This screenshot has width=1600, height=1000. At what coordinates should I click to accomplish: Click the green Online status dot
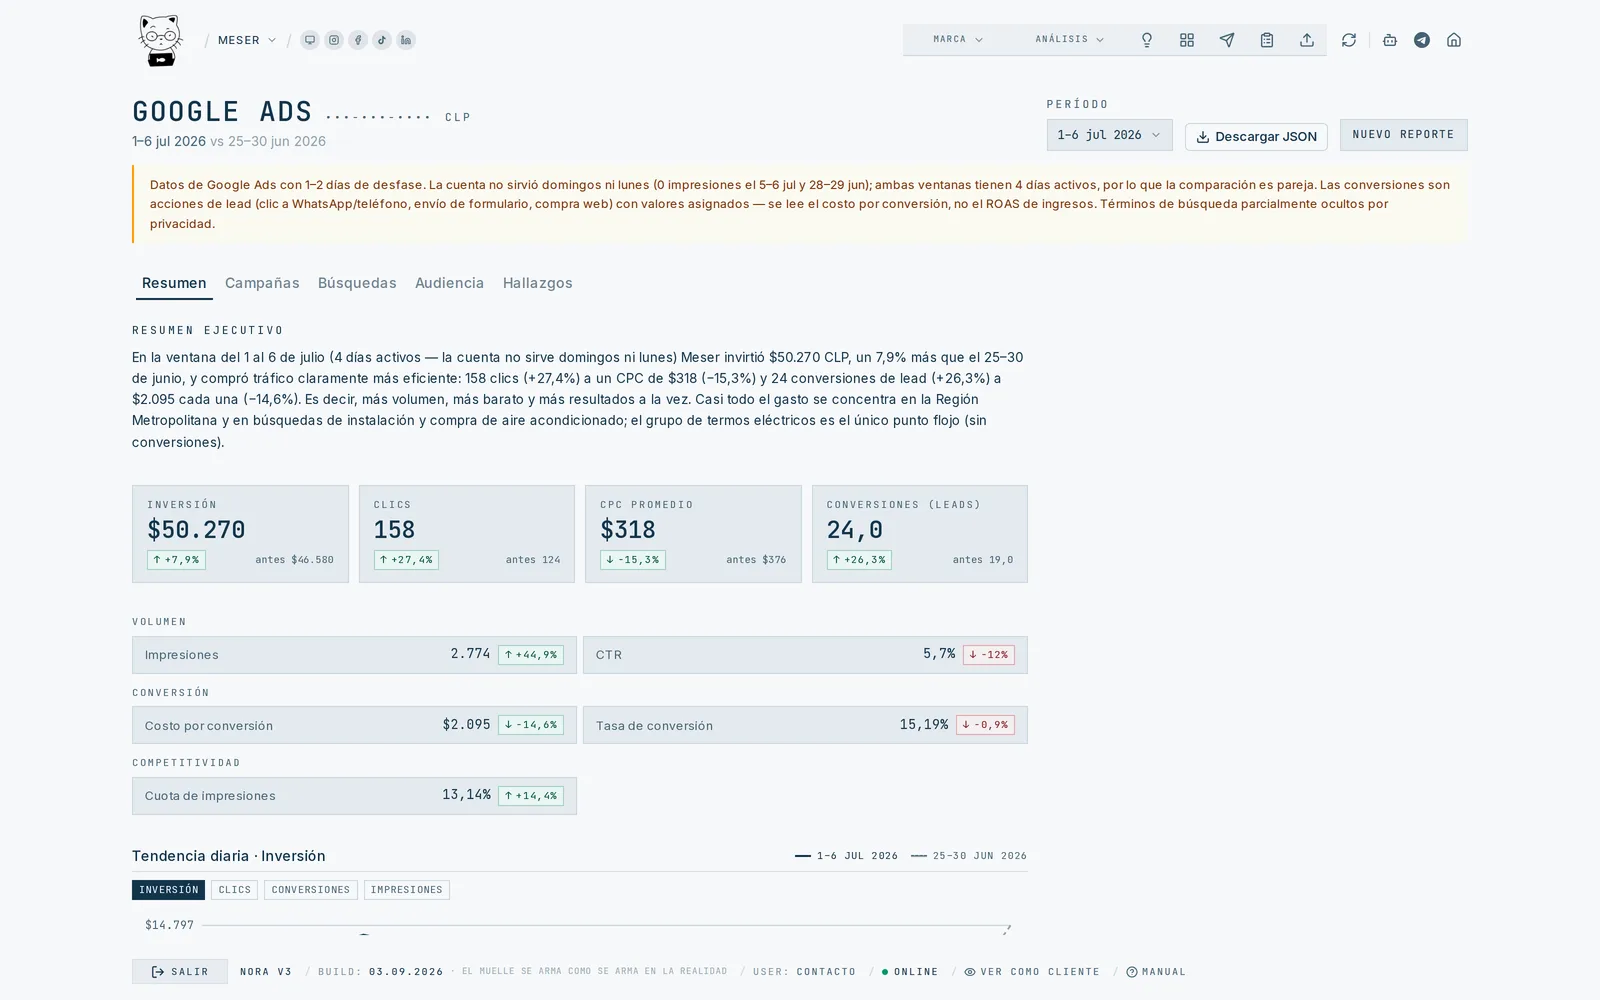click(885, 972)
